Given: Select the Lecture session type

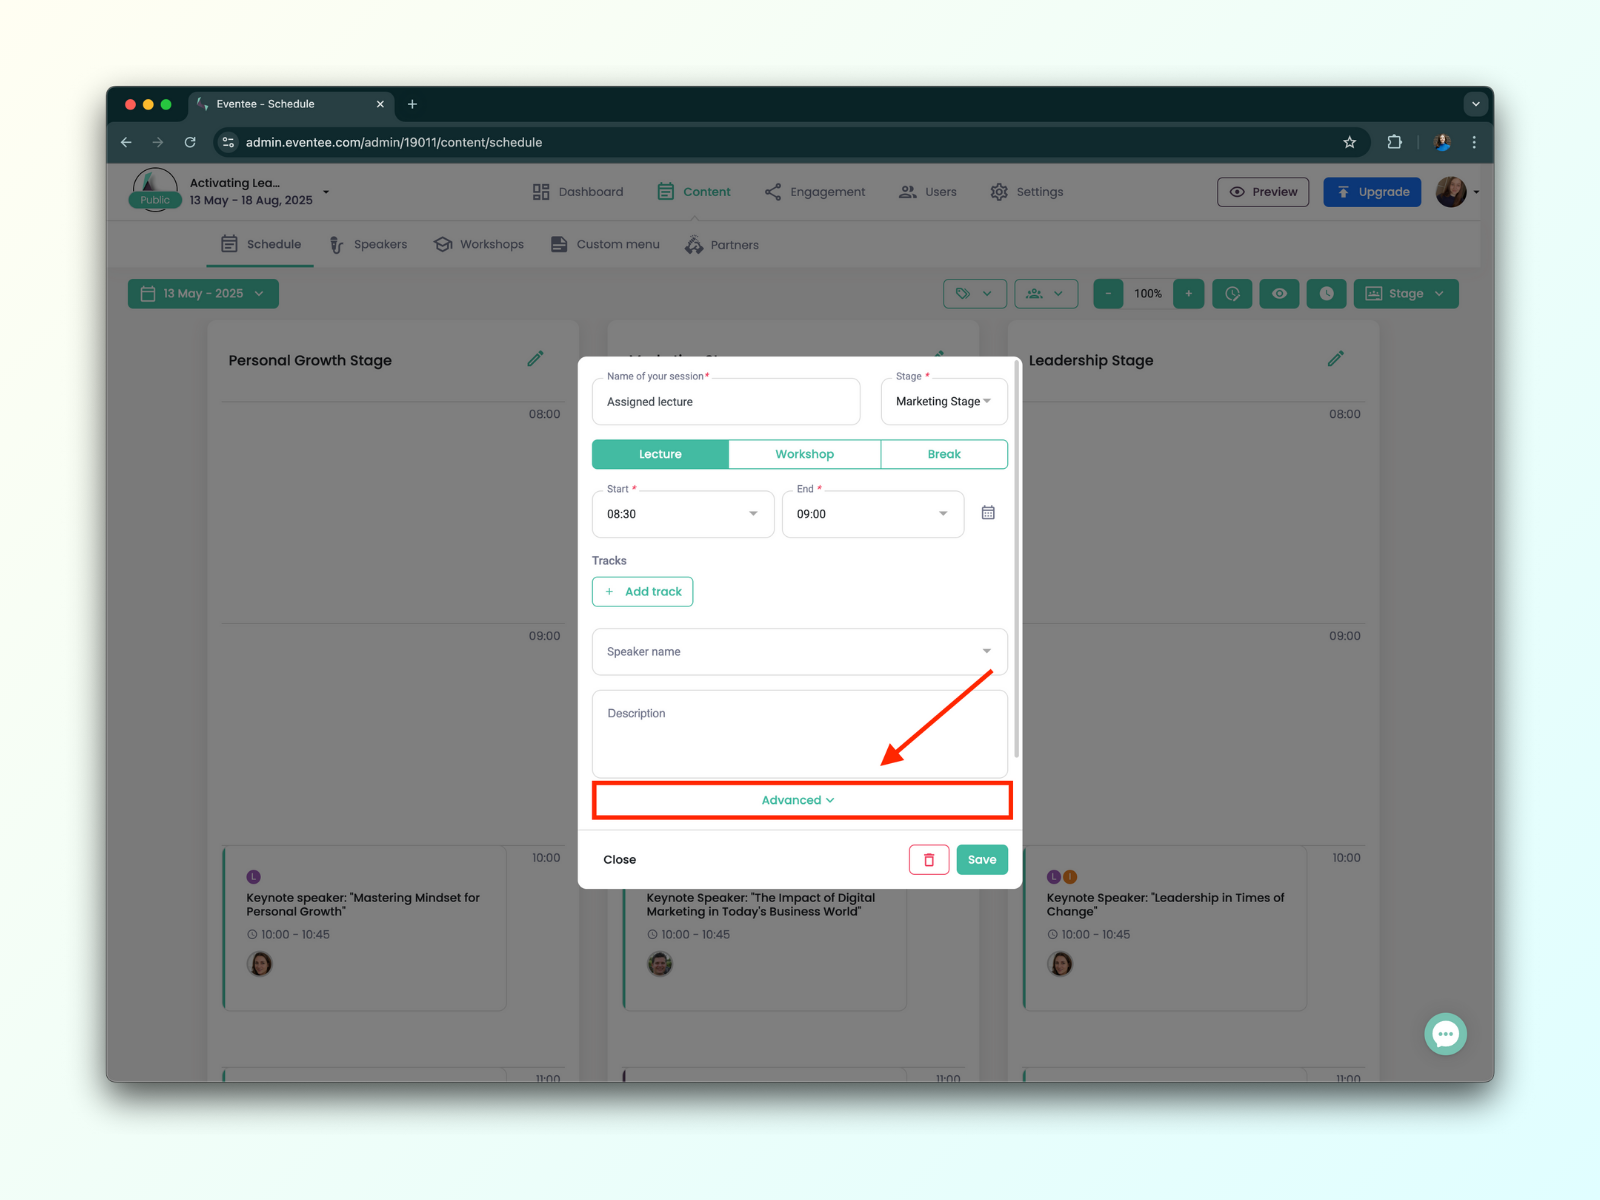Looking at the screenshot, I should [660, 454].
